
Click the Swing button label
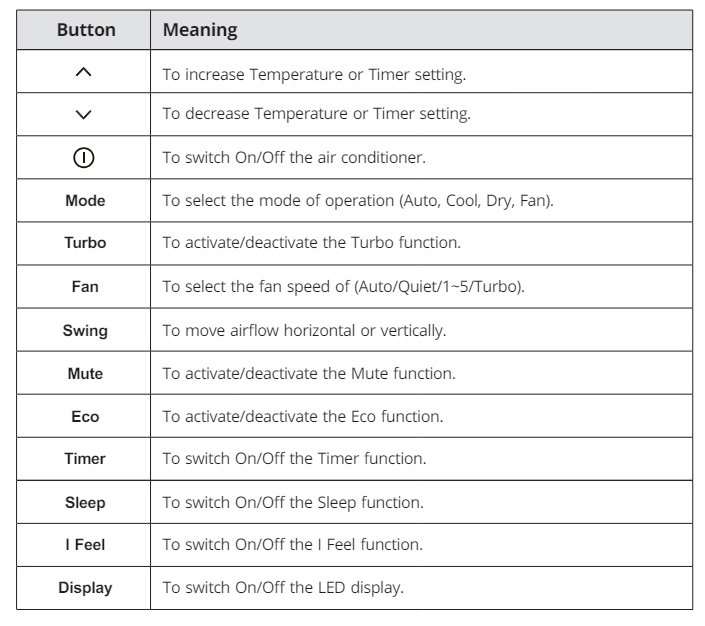84,330
